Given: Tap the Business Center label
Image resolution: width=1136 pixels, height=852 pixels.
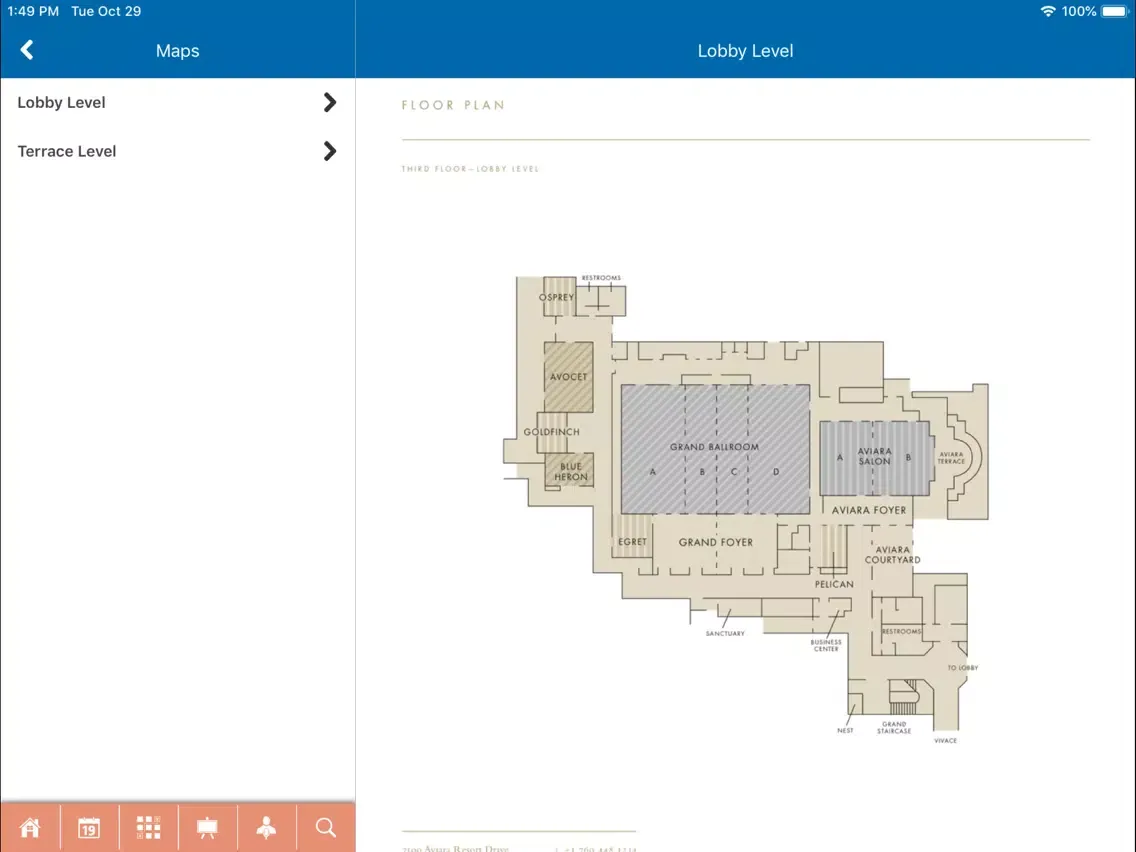Looking at the screenshot, I should point(826,646).
